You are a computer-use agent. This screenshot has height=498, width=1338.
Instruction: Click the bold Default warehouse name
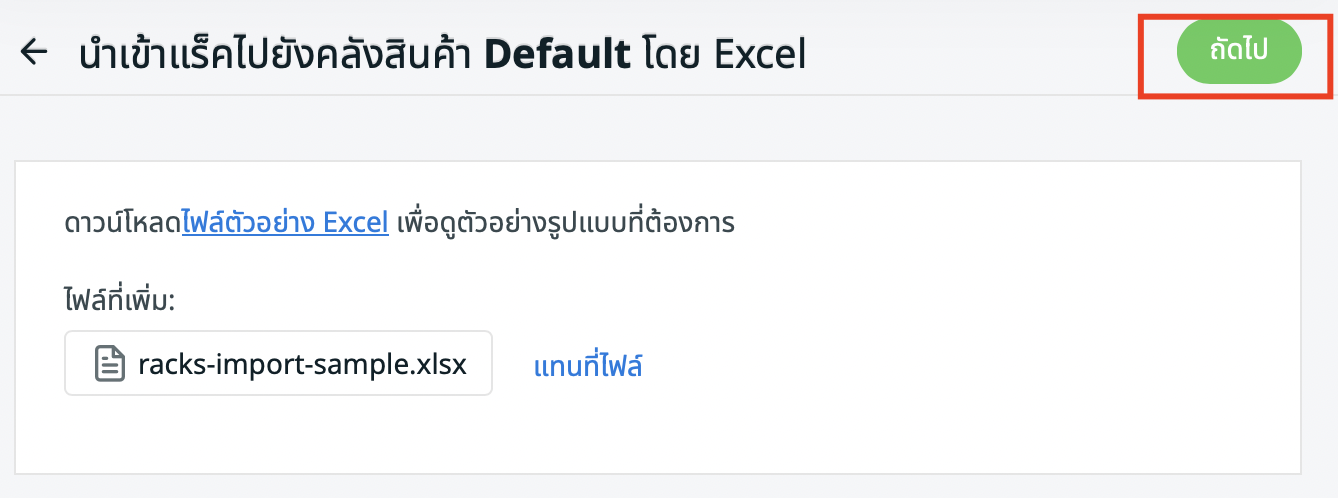557,53
